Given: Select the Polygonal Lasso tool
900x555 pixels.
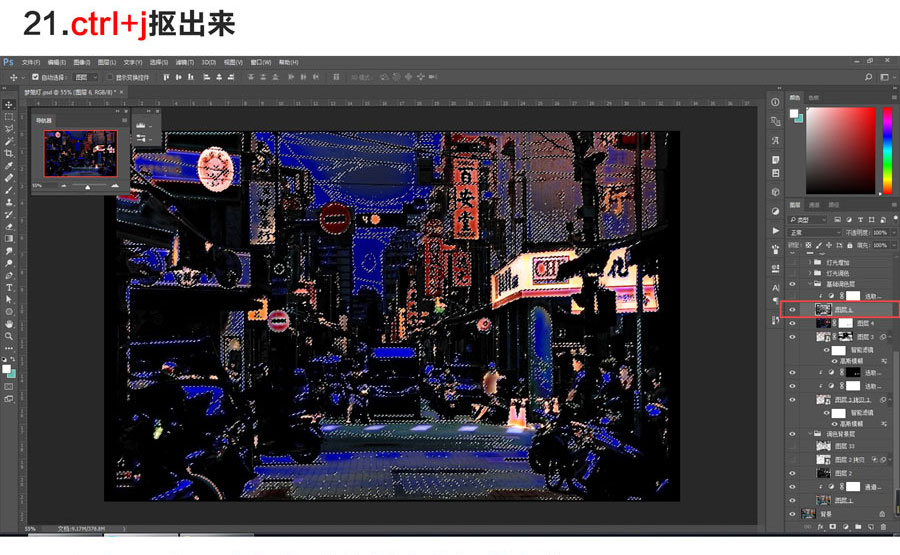Looking at the screenshot, I should 9,129.
